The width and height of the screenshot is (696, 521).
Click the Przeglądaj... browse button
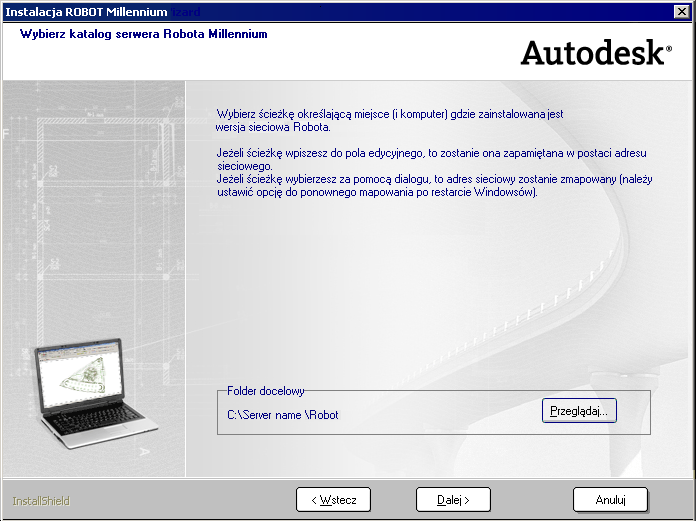click(579, 410)
